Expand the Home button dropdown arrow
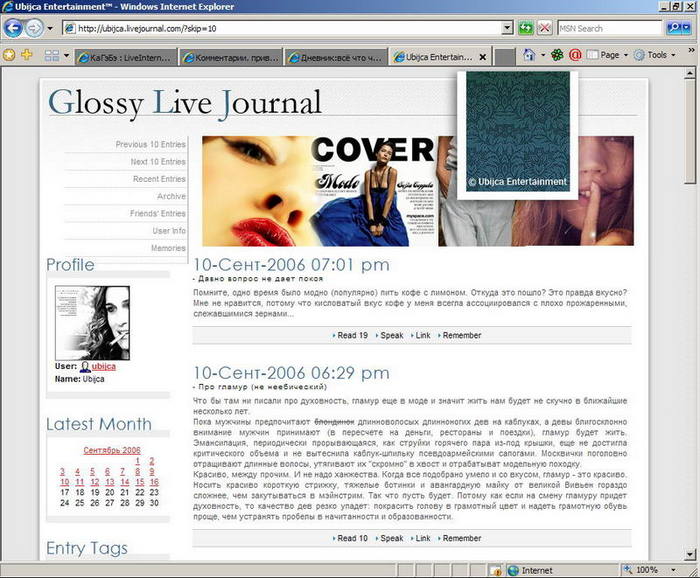This screenshot has height=578, width=700. [543, 55]
